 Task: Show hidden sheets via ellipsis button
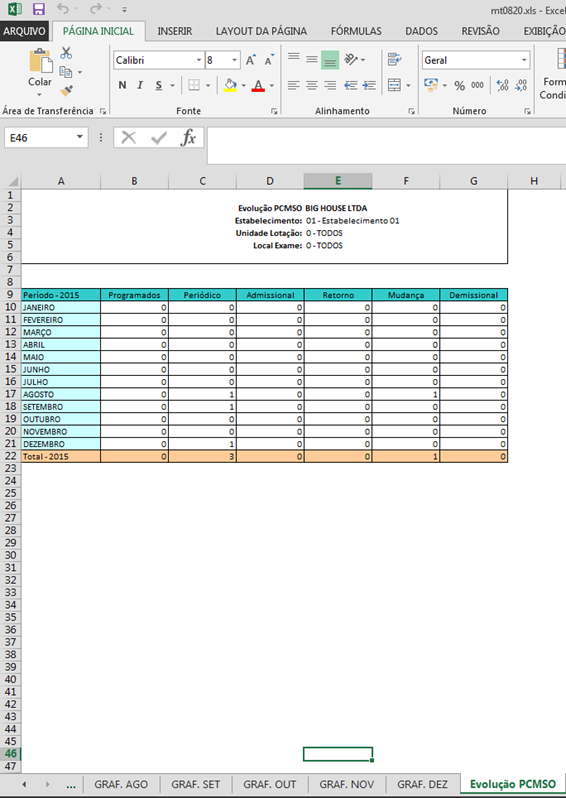click(71, 785)
